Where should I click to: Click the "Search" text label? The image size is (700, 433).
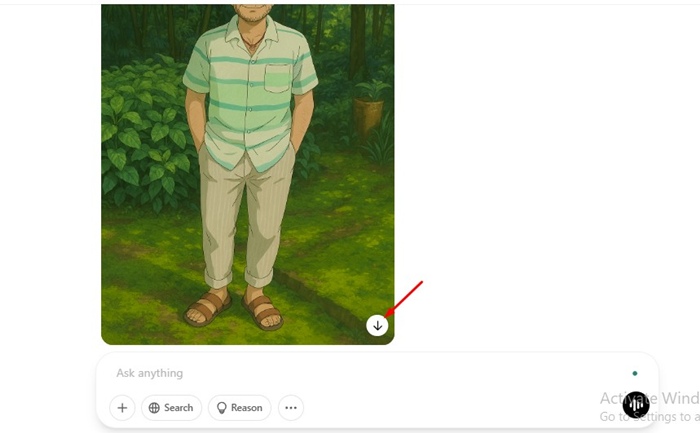click(x=179, y=408)
